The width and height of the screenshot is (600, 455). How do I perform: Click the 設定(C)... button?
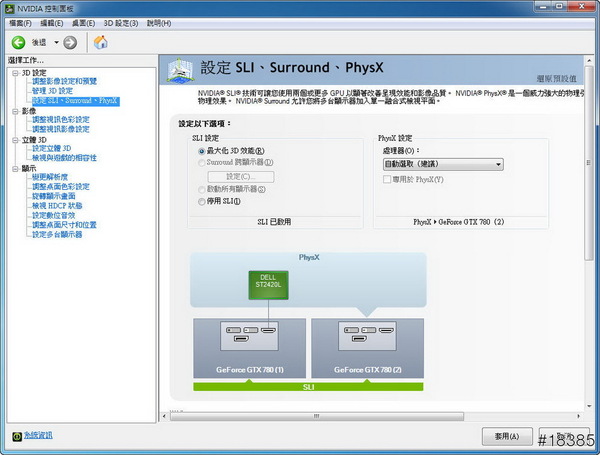241,176
